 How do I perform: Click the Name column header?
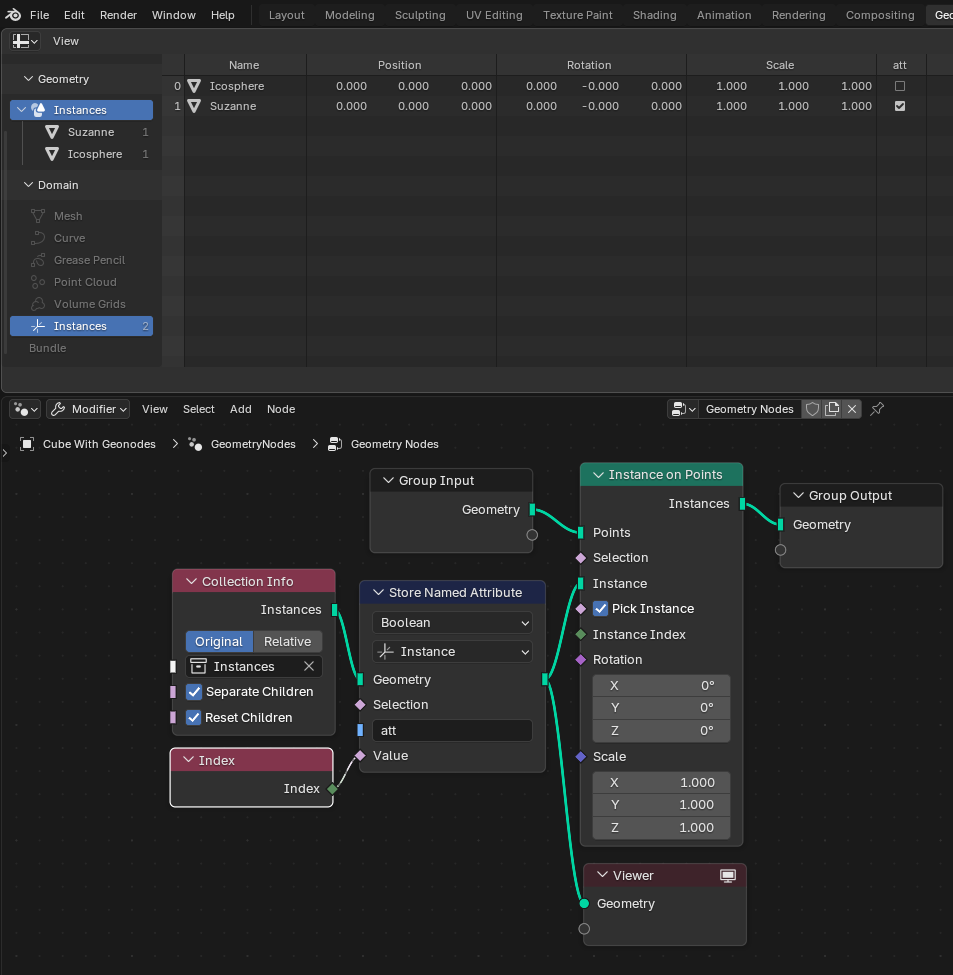(x=244, y=65)
